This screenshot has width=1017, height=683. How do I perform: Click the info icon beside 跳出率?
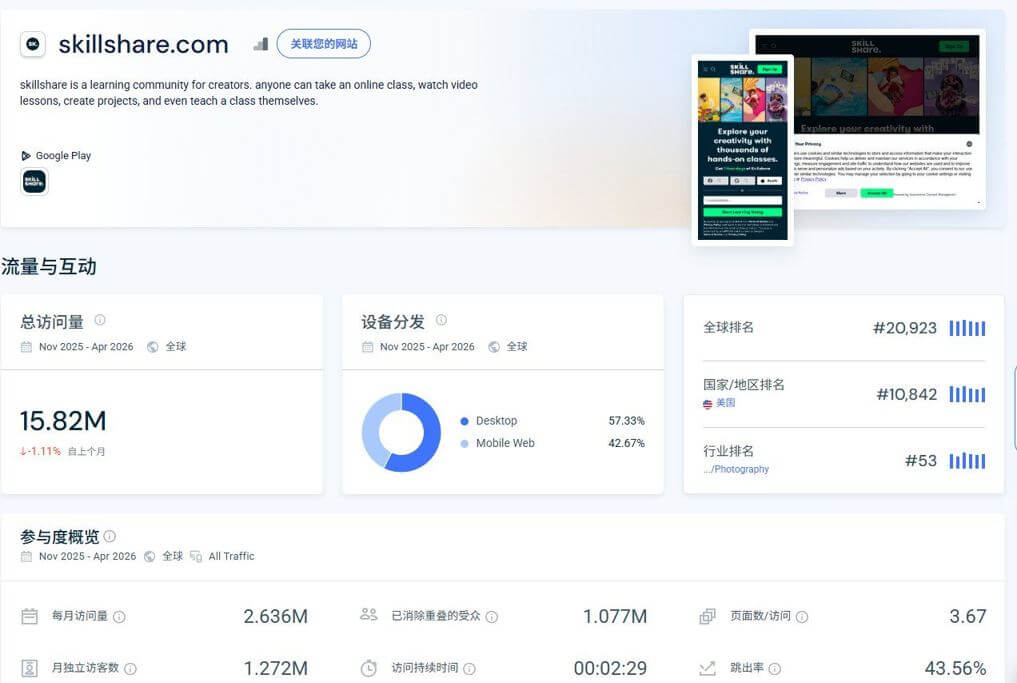pos(774,669)
